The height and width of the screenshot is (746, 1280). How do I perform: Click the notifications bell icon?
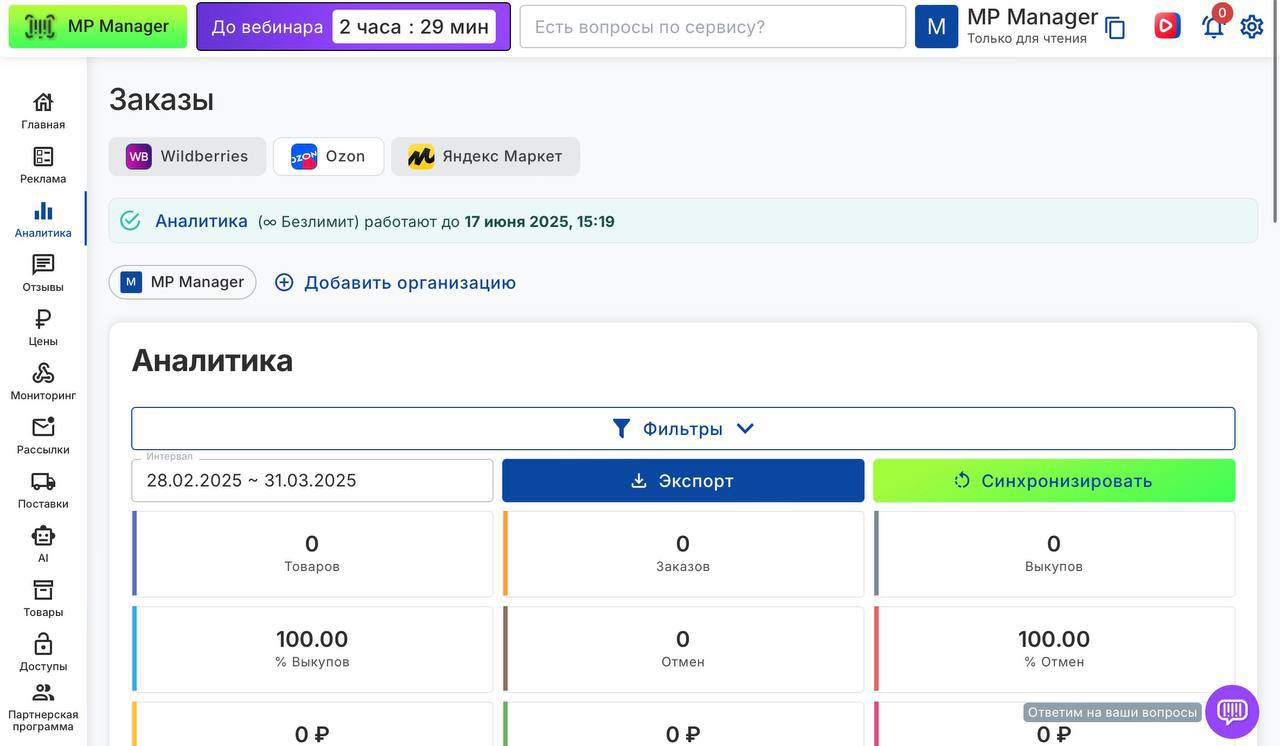[x=1213, y=27]
